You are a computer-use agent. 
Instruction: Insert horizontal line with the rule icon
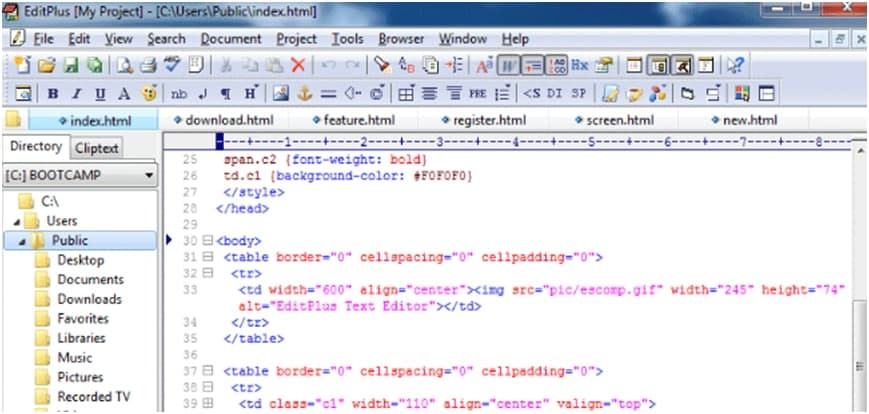tap(329, 94)
